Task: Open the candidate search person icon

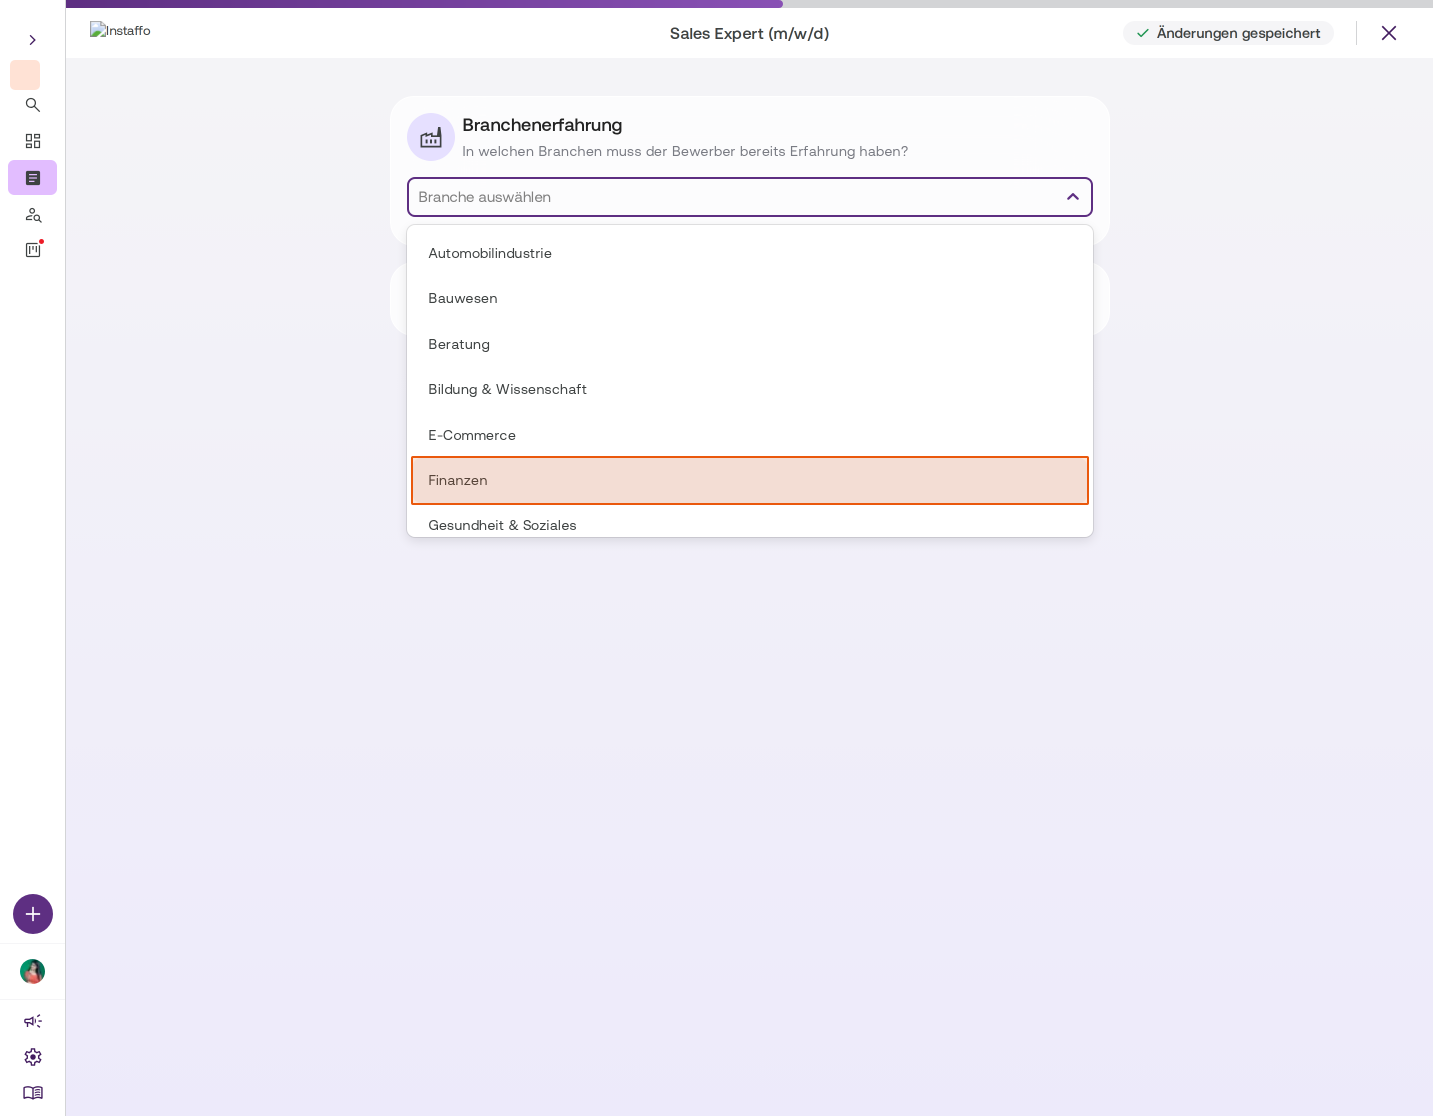Action: pos(33,214)
